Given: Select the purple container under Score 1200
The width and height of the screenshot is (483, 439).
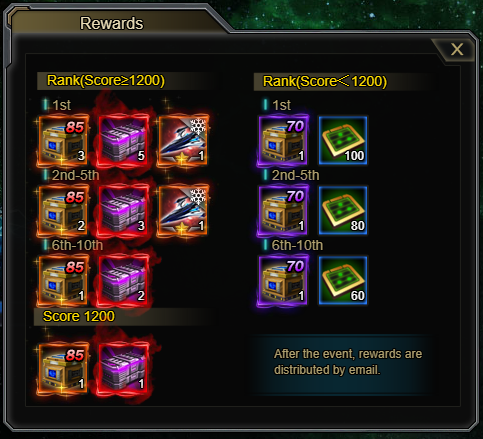Looking at the screenshot, I should (x=123, y=368).
